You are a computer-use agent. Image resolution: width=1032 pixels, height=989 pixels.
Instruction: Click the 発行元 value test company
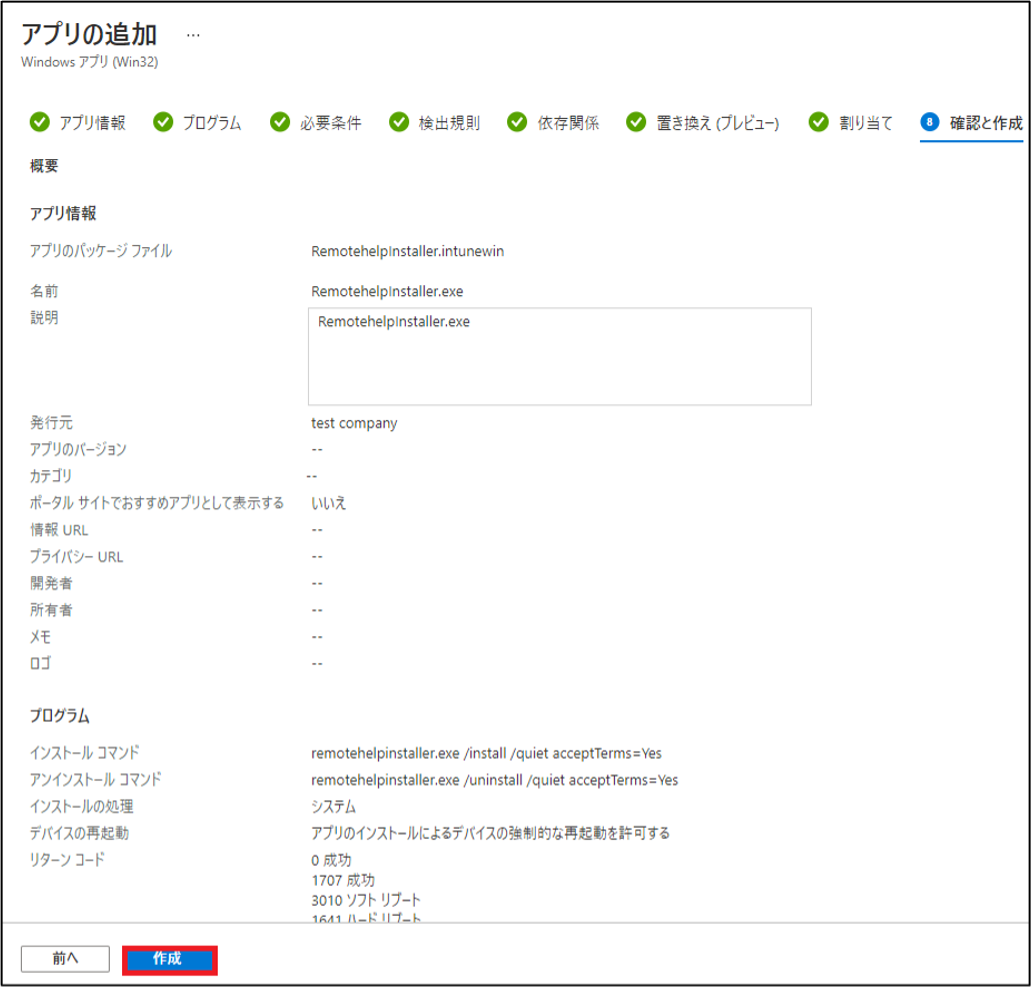354,423
